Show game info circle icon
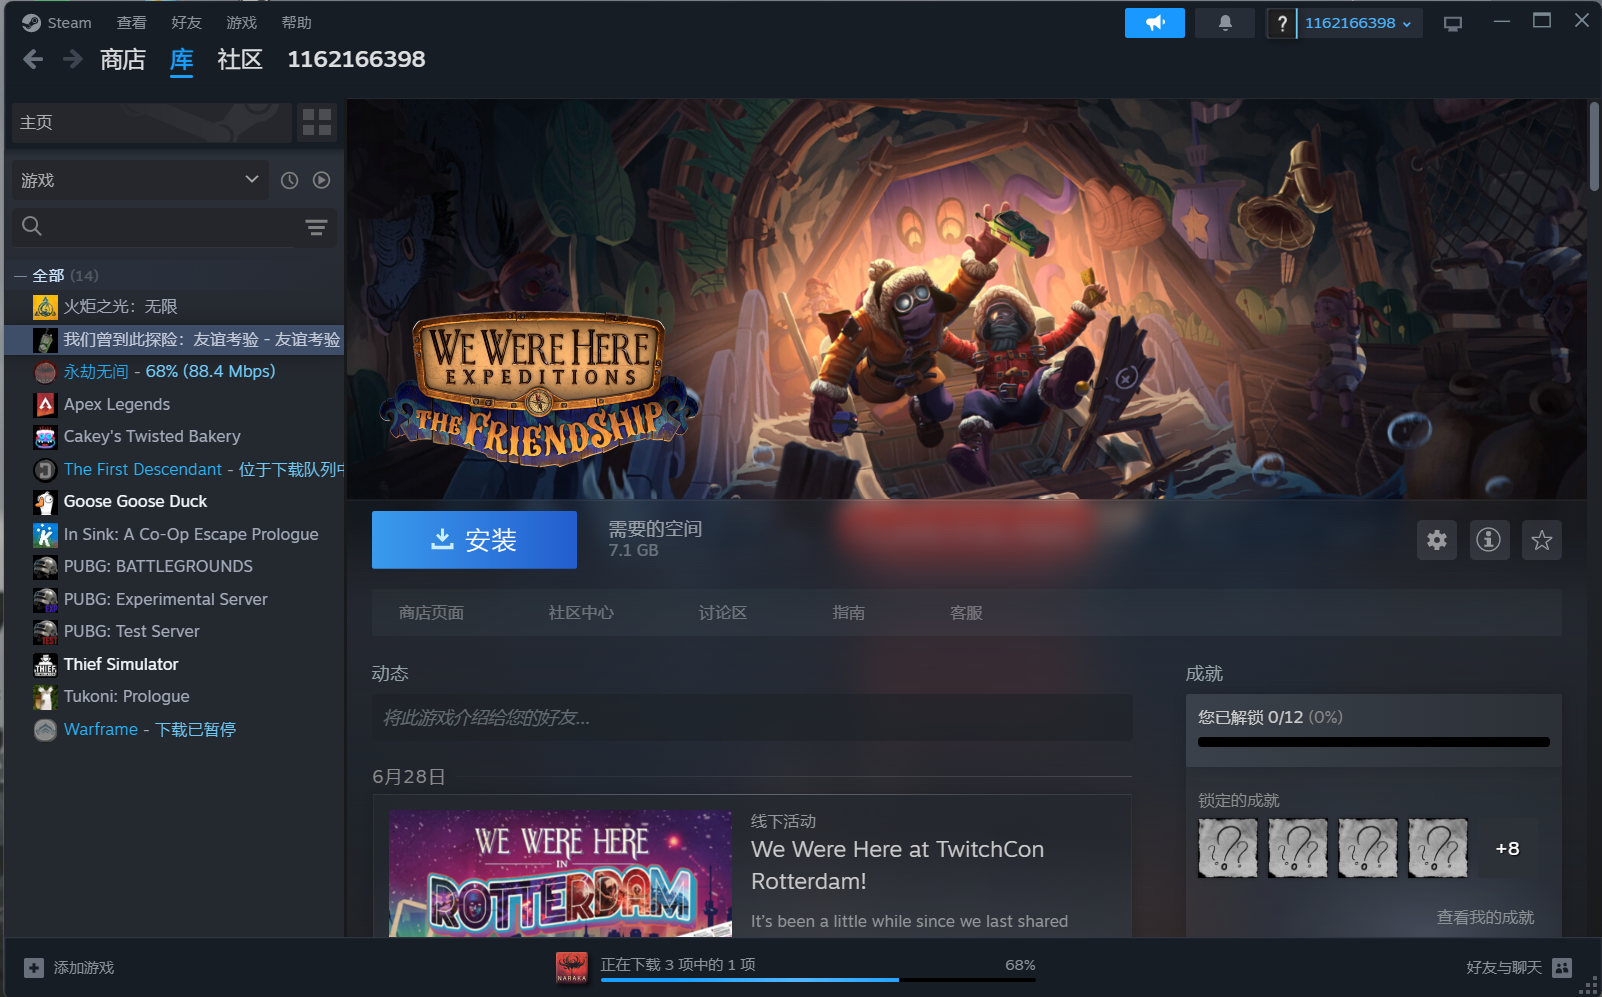Screen dimensions: 1602x997 click(1489, 540)
